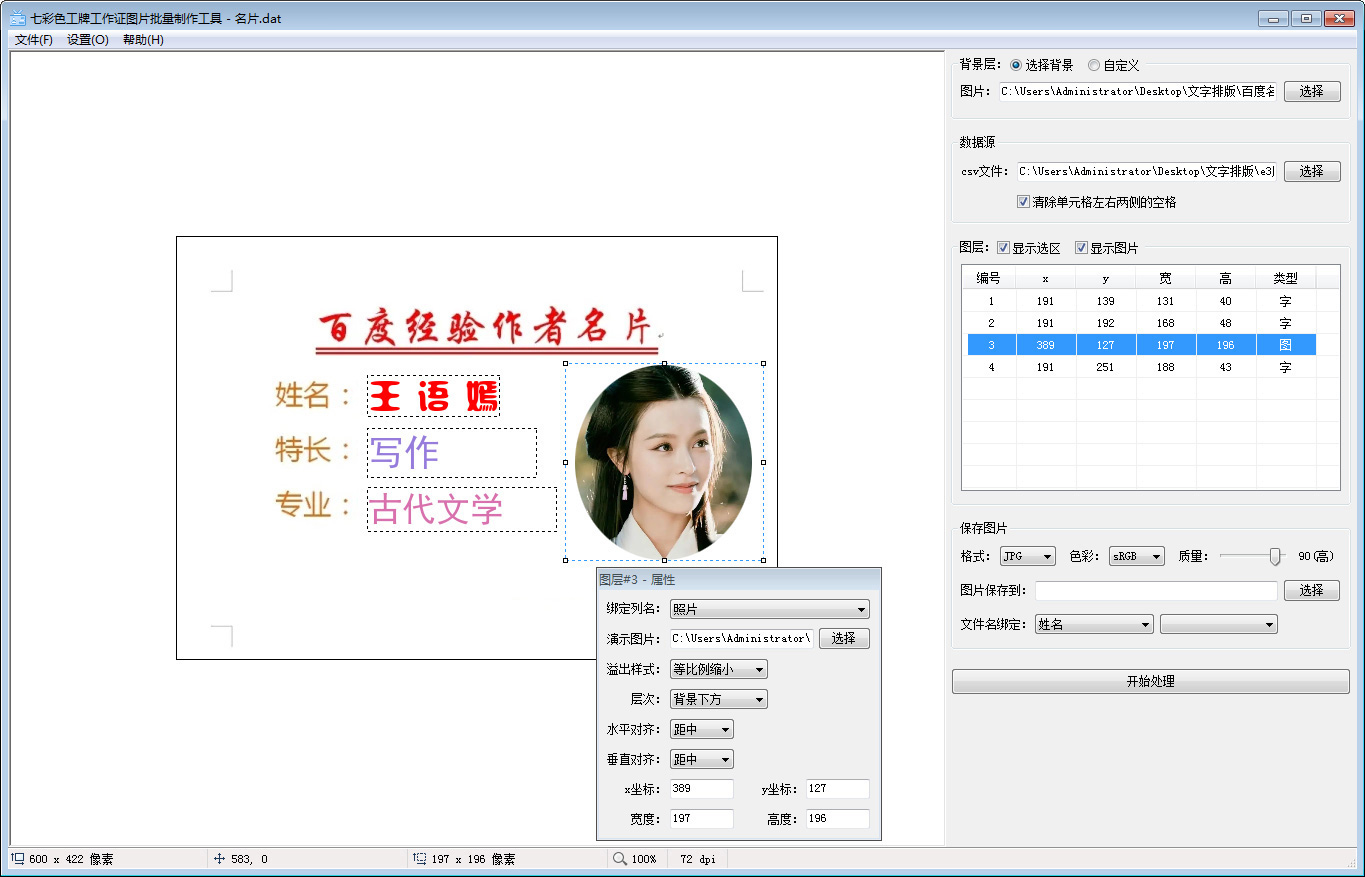Disable the 清除单元格左右两侧的空格 checkbox

(x=1022, y=200)
